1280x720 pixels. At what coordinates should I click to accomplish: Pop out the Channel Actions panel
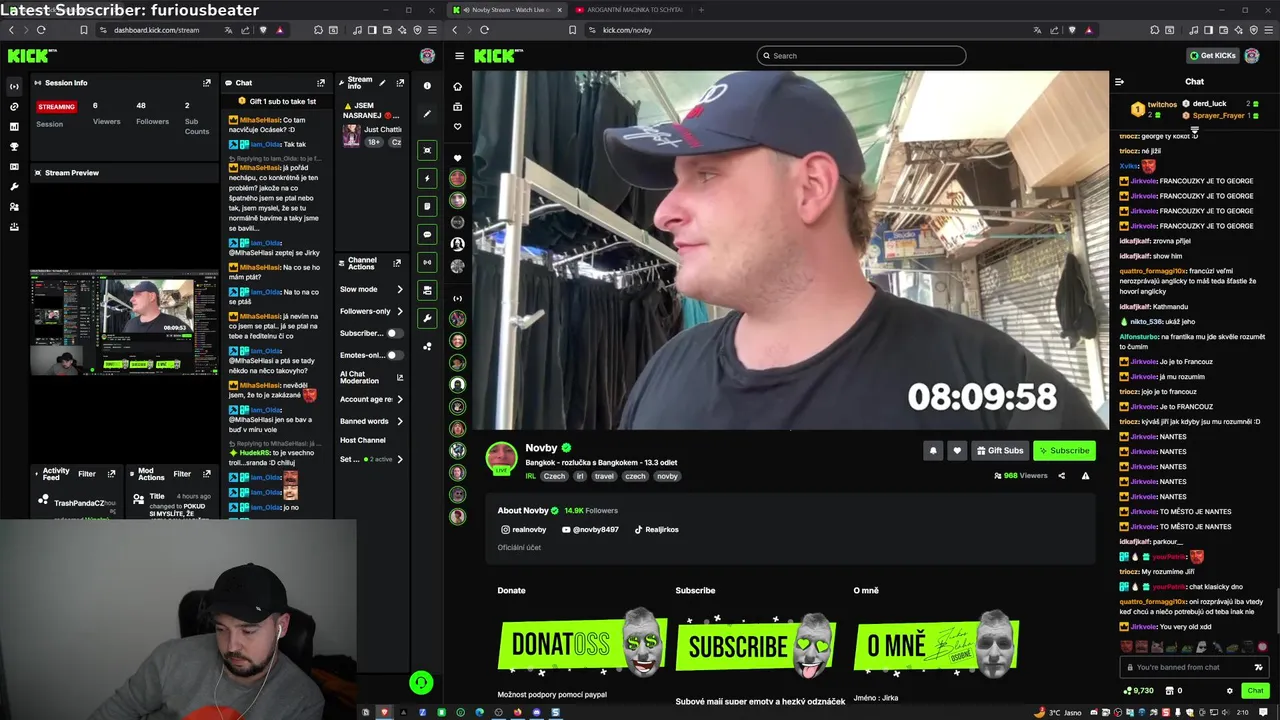tap(397, 263)
